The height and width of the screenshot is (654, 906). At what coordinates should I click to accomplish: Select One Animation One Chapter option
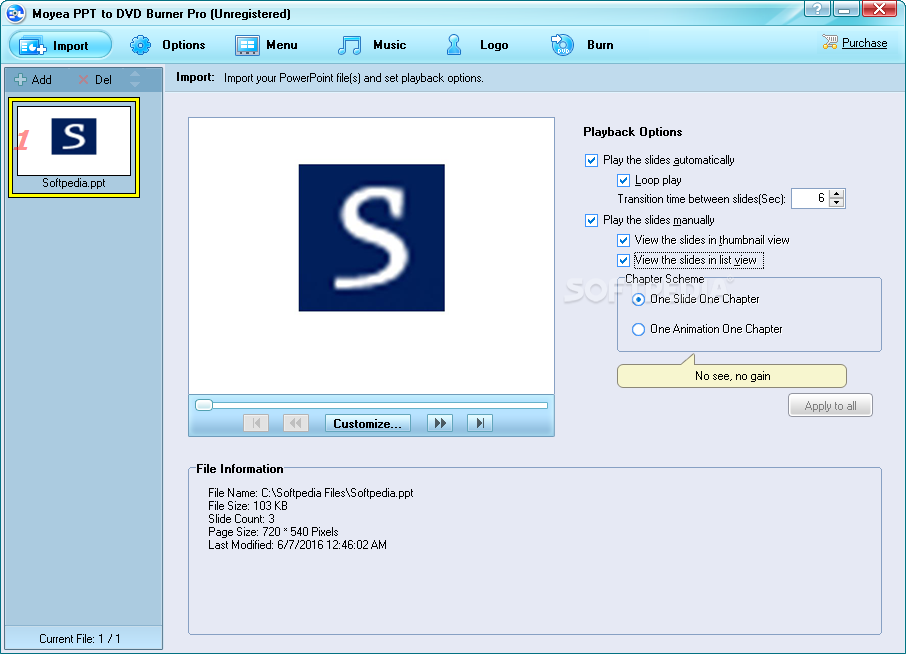click(638, 329)
